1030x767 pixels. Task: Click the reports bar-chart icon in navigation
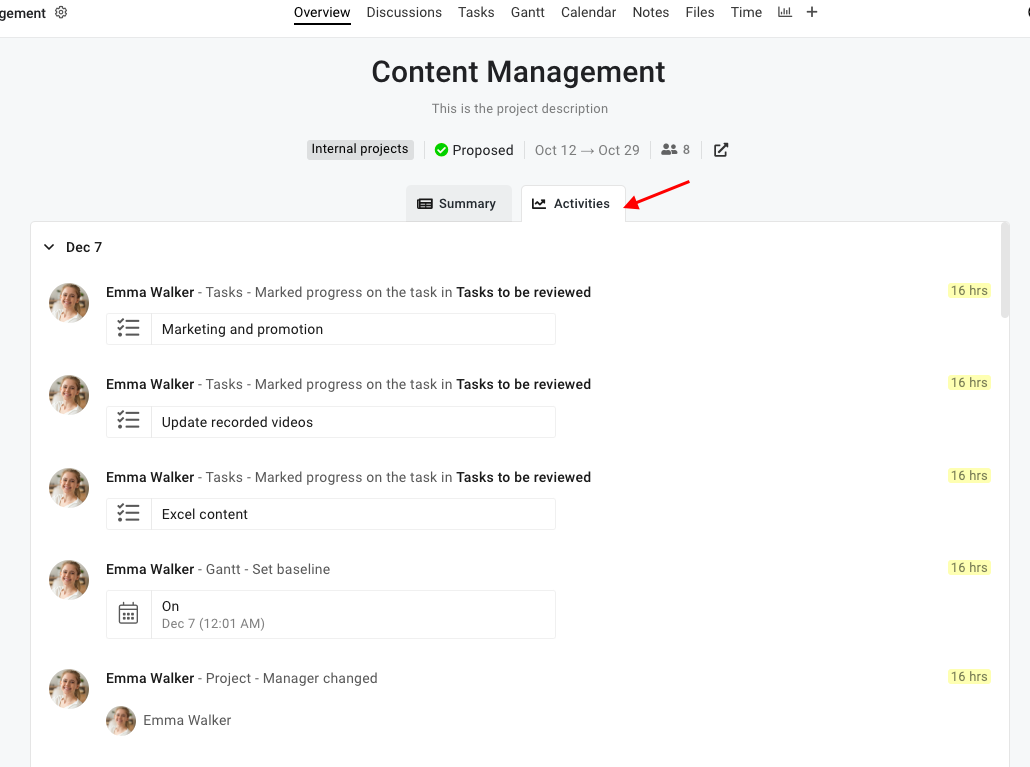pos(784,12)
